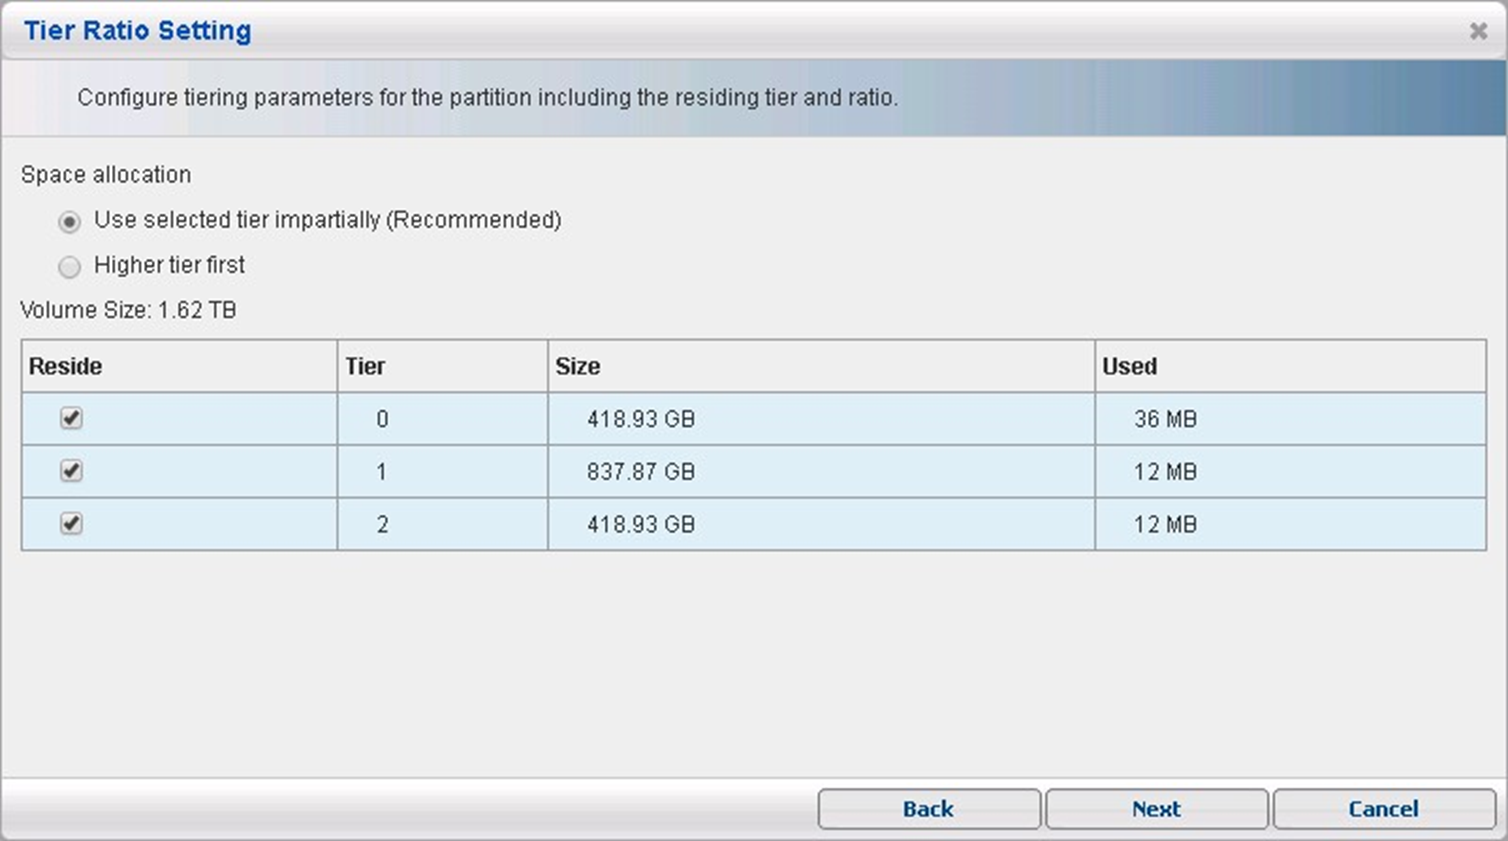Close the Tier Ratio Setting dialog
Viewport: 1508px width, 841px height.
(x=1478, y=31)
